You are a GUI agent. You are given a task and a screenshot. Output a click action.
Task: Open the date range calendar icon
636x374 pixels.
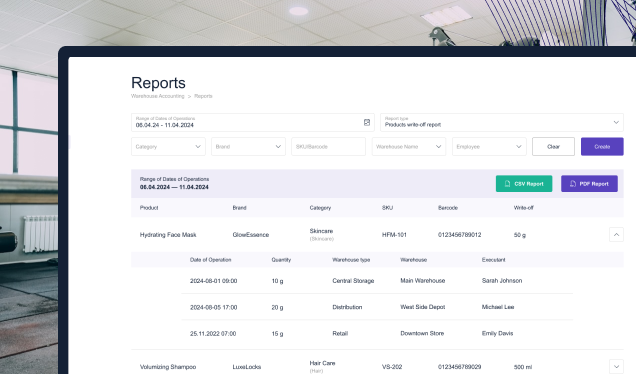367,123
